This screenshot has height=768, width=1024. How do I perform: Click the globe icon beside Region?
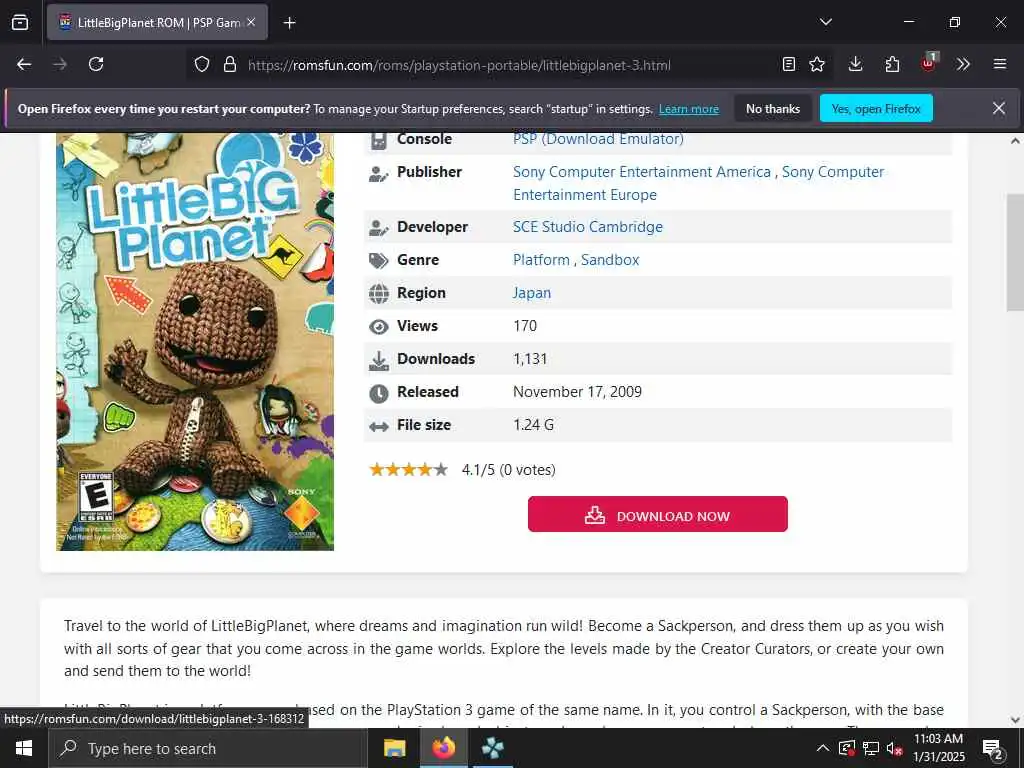(379, 294)
